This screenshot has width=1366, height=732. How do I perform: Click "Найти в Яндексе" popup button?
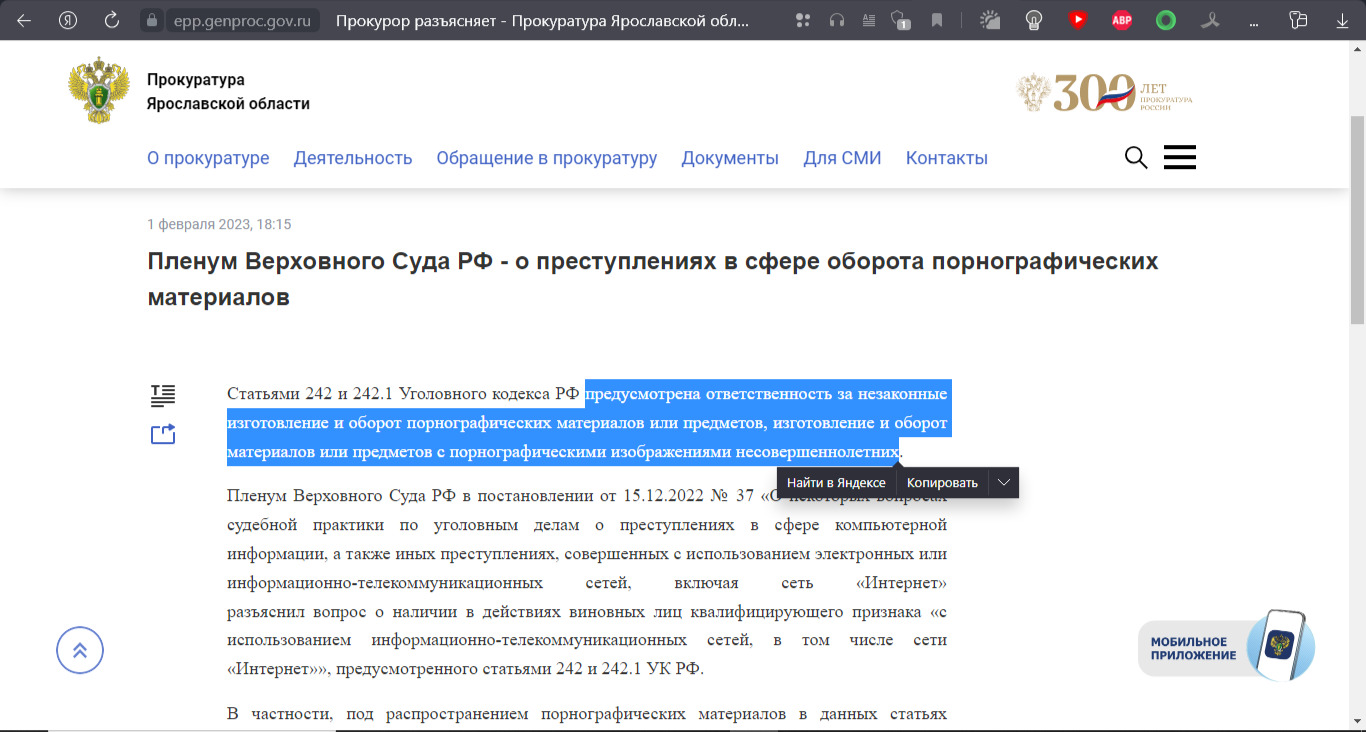click(x=836, y=483)
